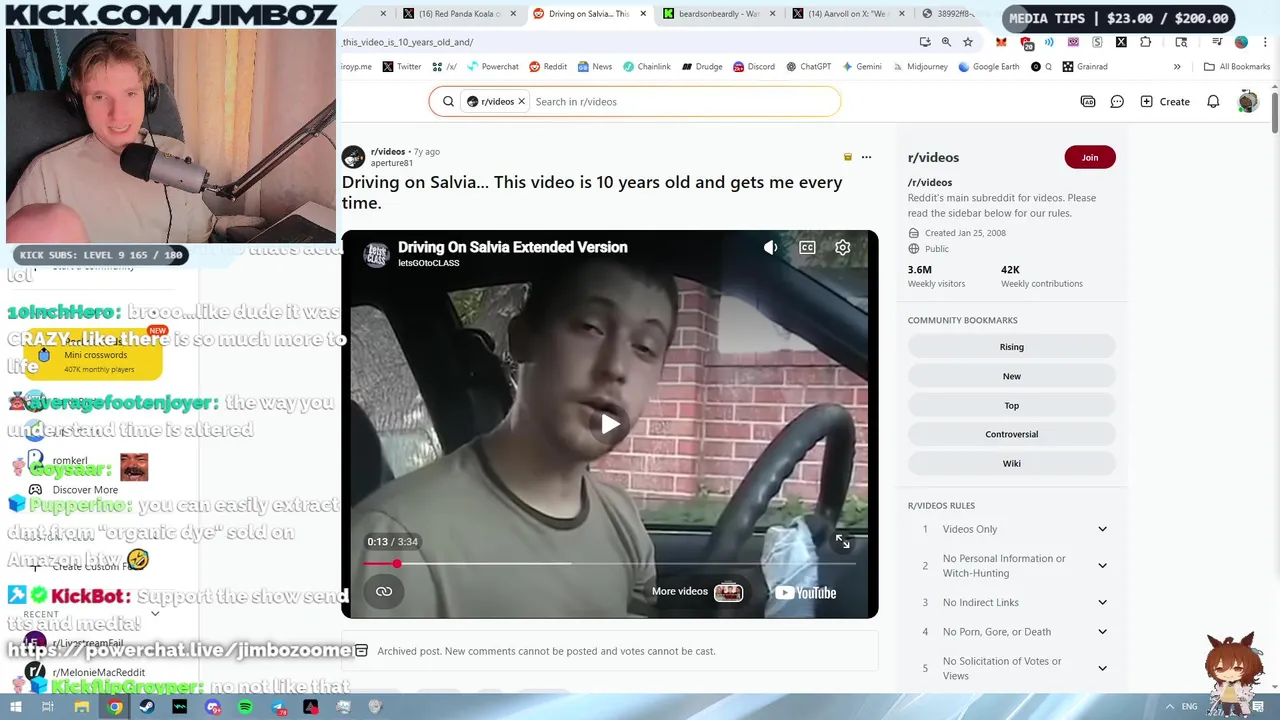This screenshot has height=720, width=1280.
Task: Open Spotify from the taskbar
Action: (245, 707)
